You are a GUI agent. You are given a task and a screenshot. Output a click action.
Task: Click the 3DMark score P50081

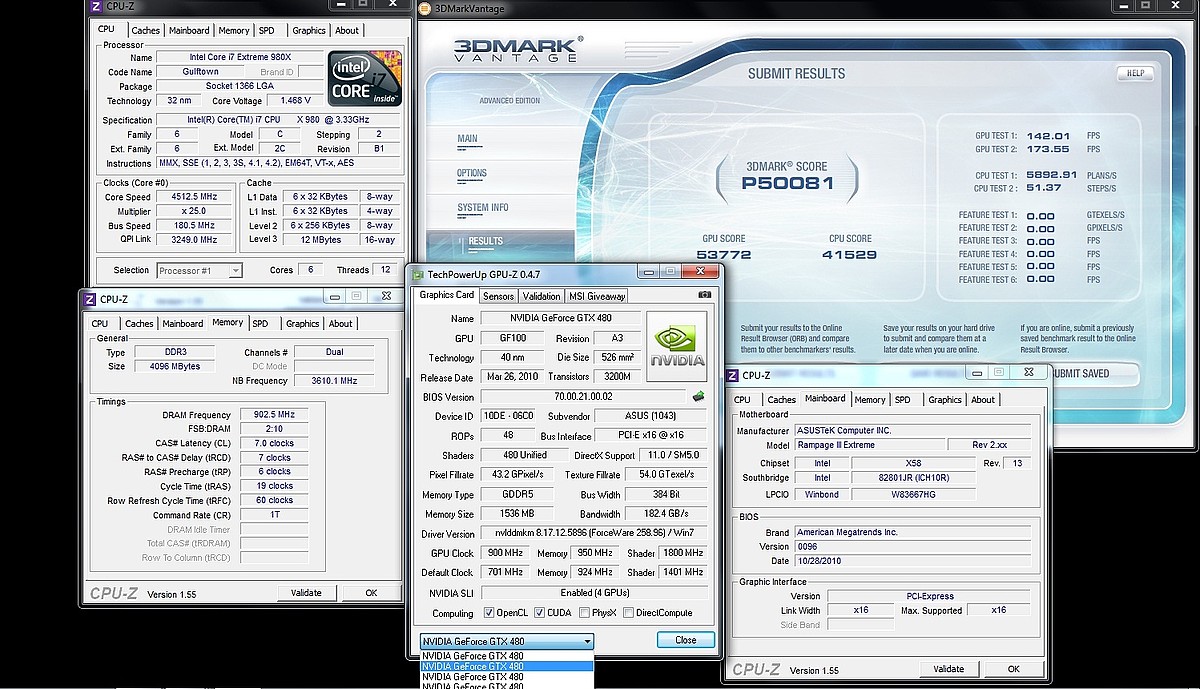click(789, 184)
